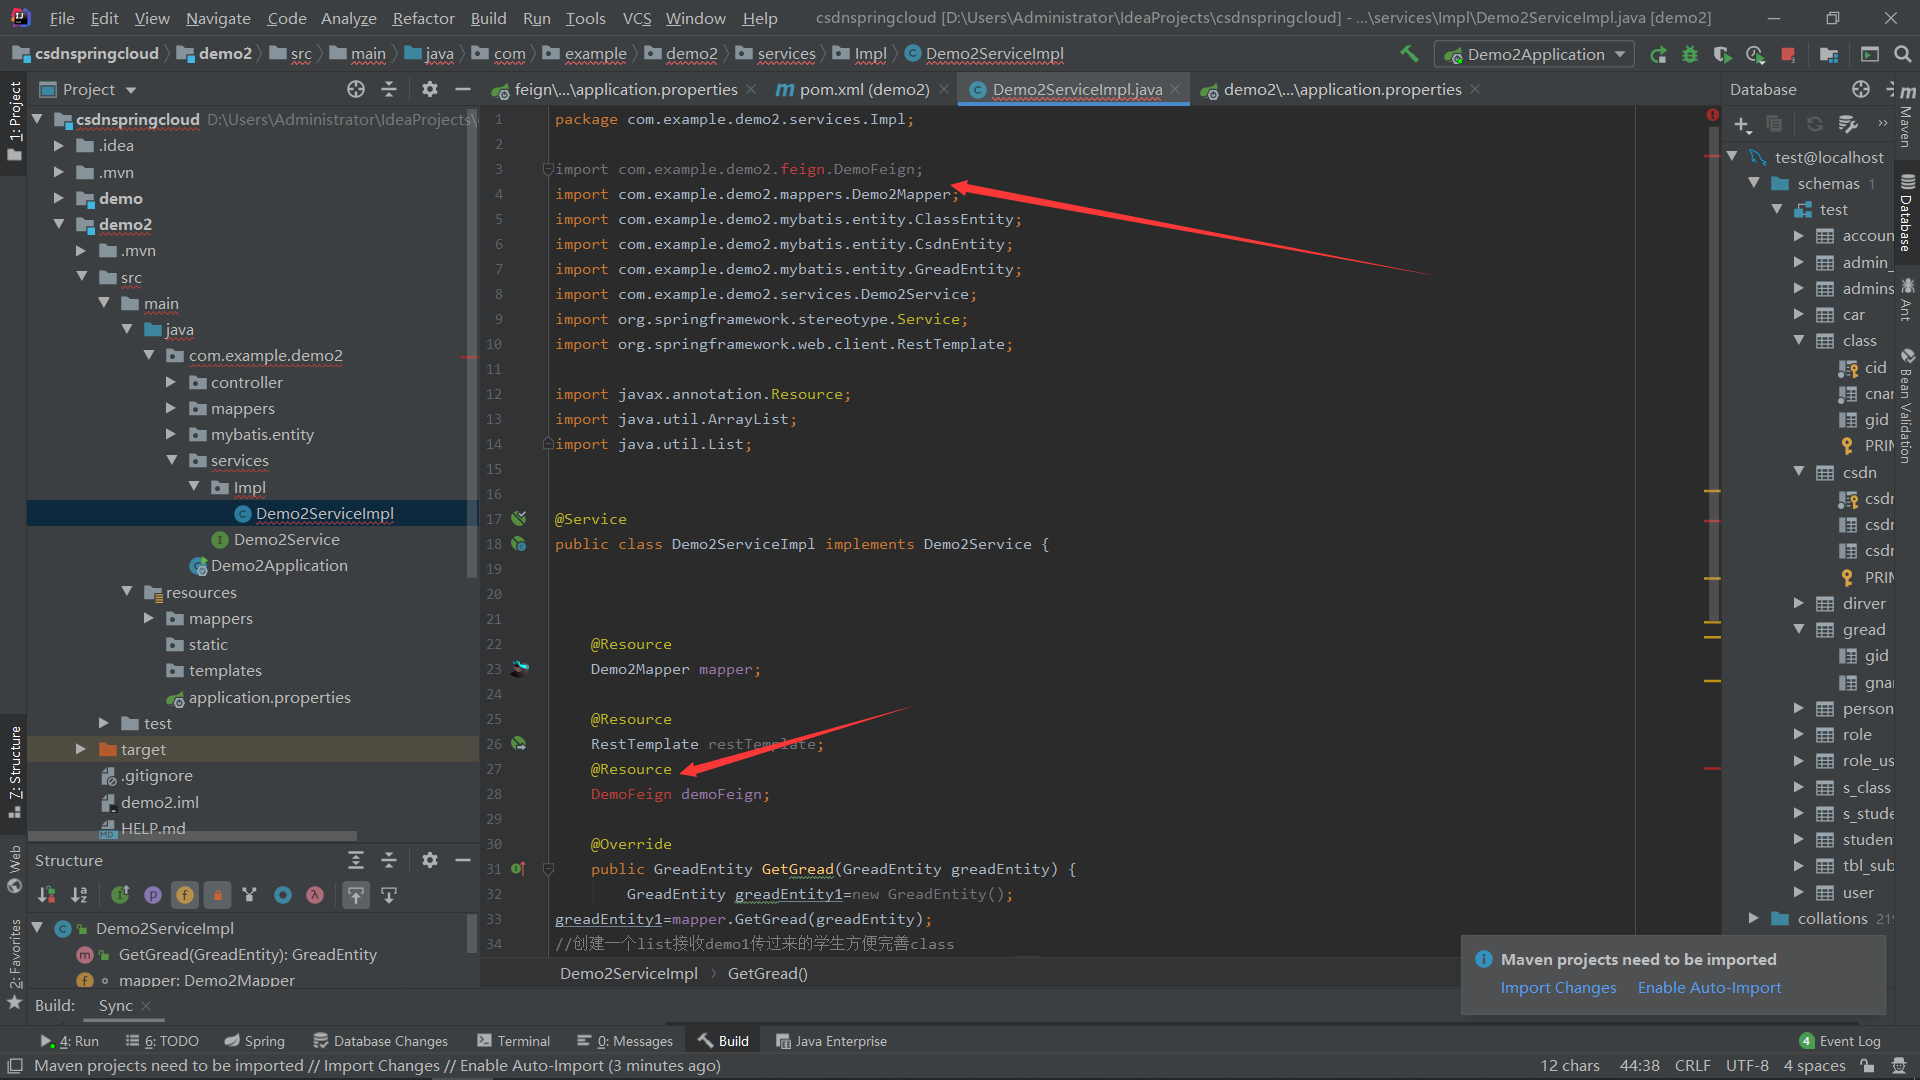Image resolution: width=1920 pixels, height=1080 pixels.
Task: Expand the controller package folder
Action: pos(170,382)
